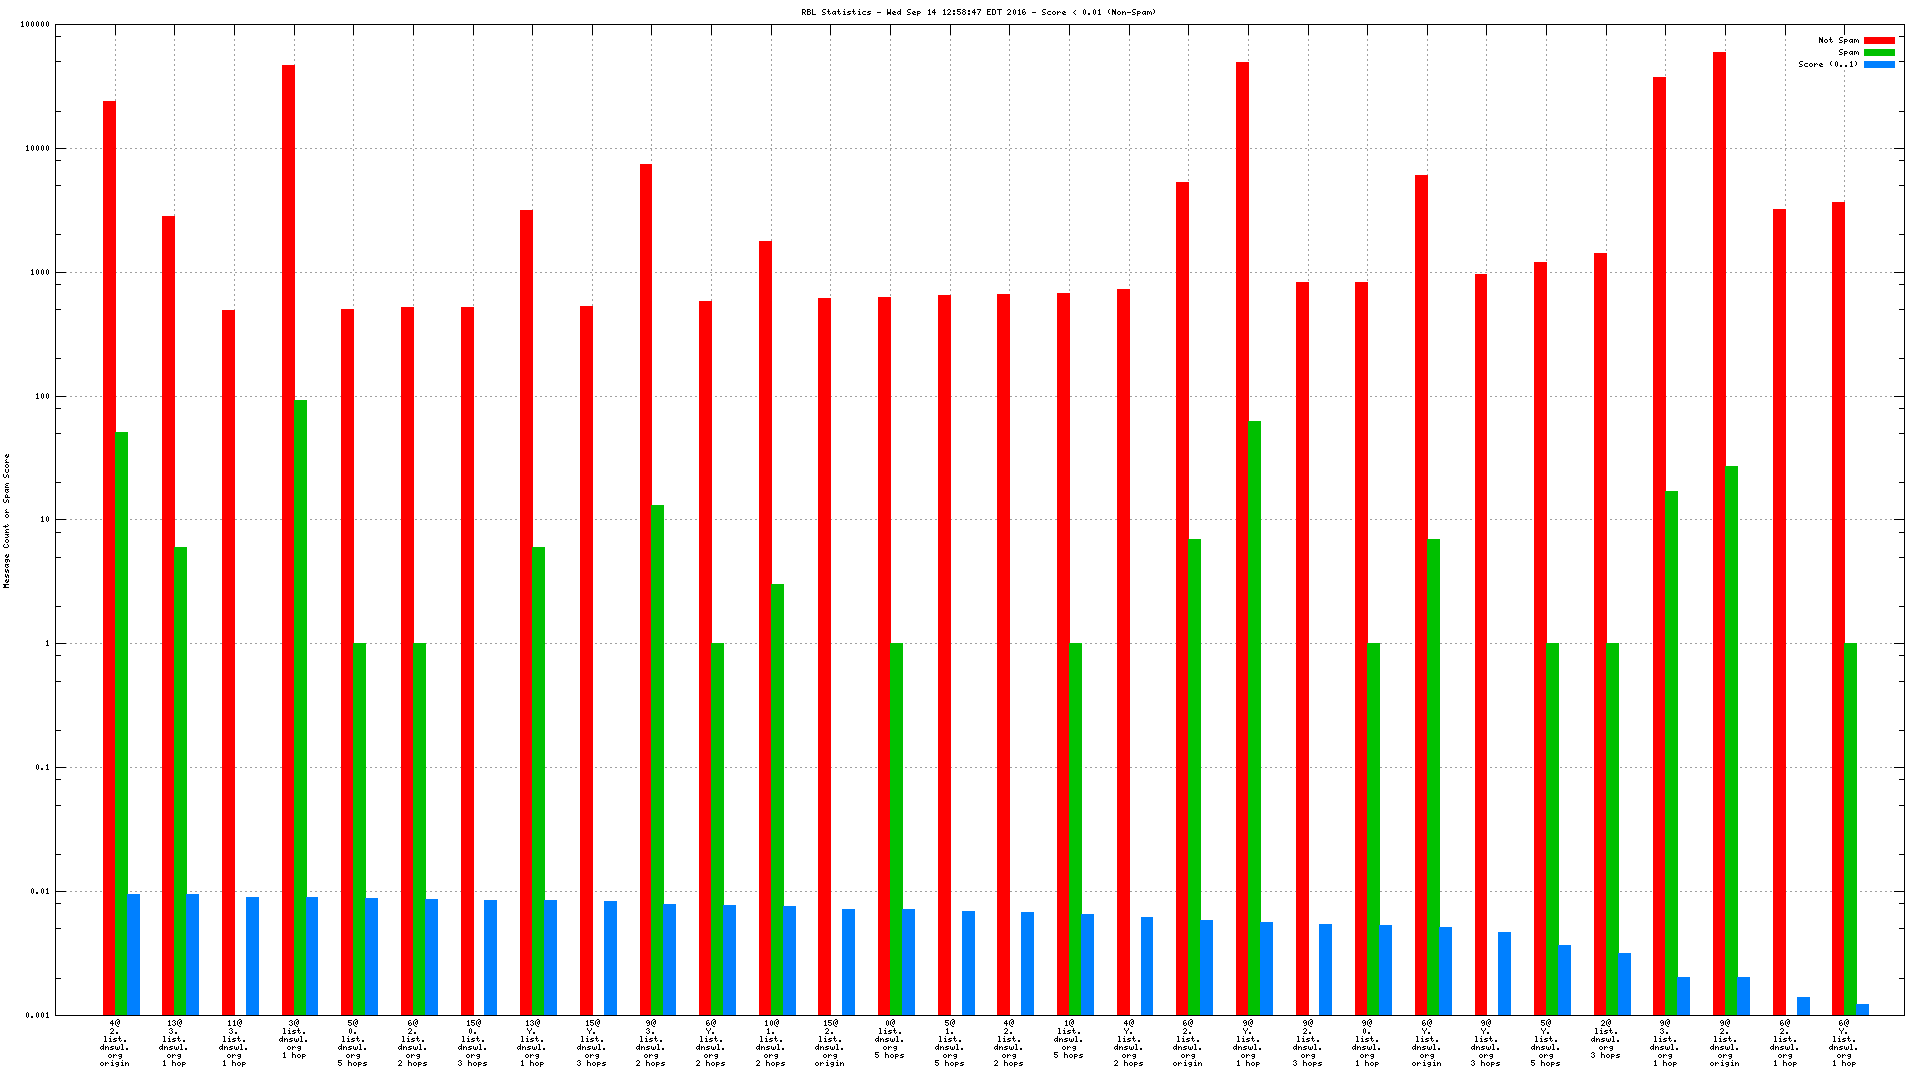The width and height of the screenshot is (1920, 1080).
Task: Click the 100000 y-axis tick label
Action: pos(35,25)
